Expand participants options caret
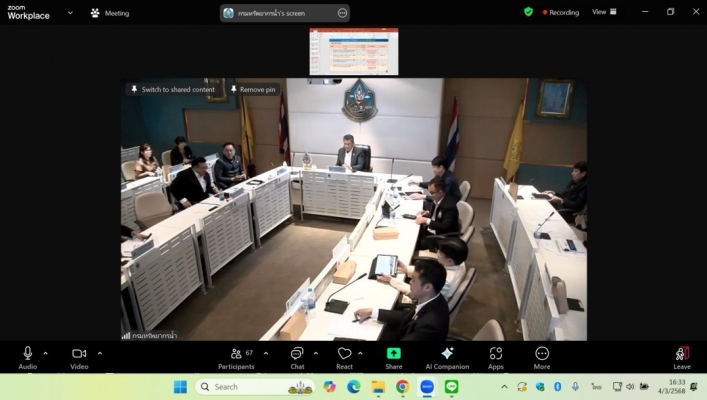The height and width of the screenshot is (400, 707). [x=264, y=353]
